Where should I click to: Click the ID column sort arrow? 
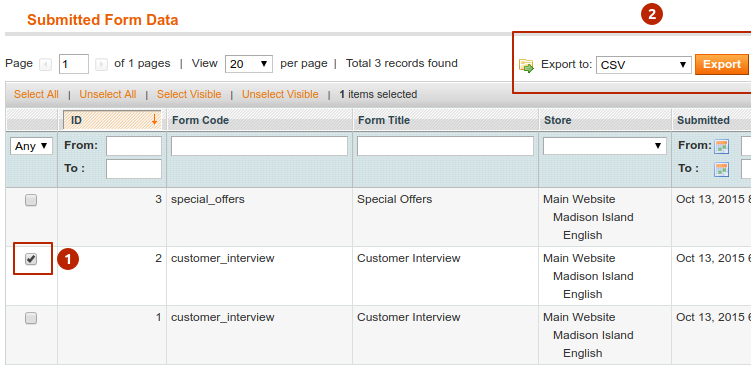pos(154,120)
